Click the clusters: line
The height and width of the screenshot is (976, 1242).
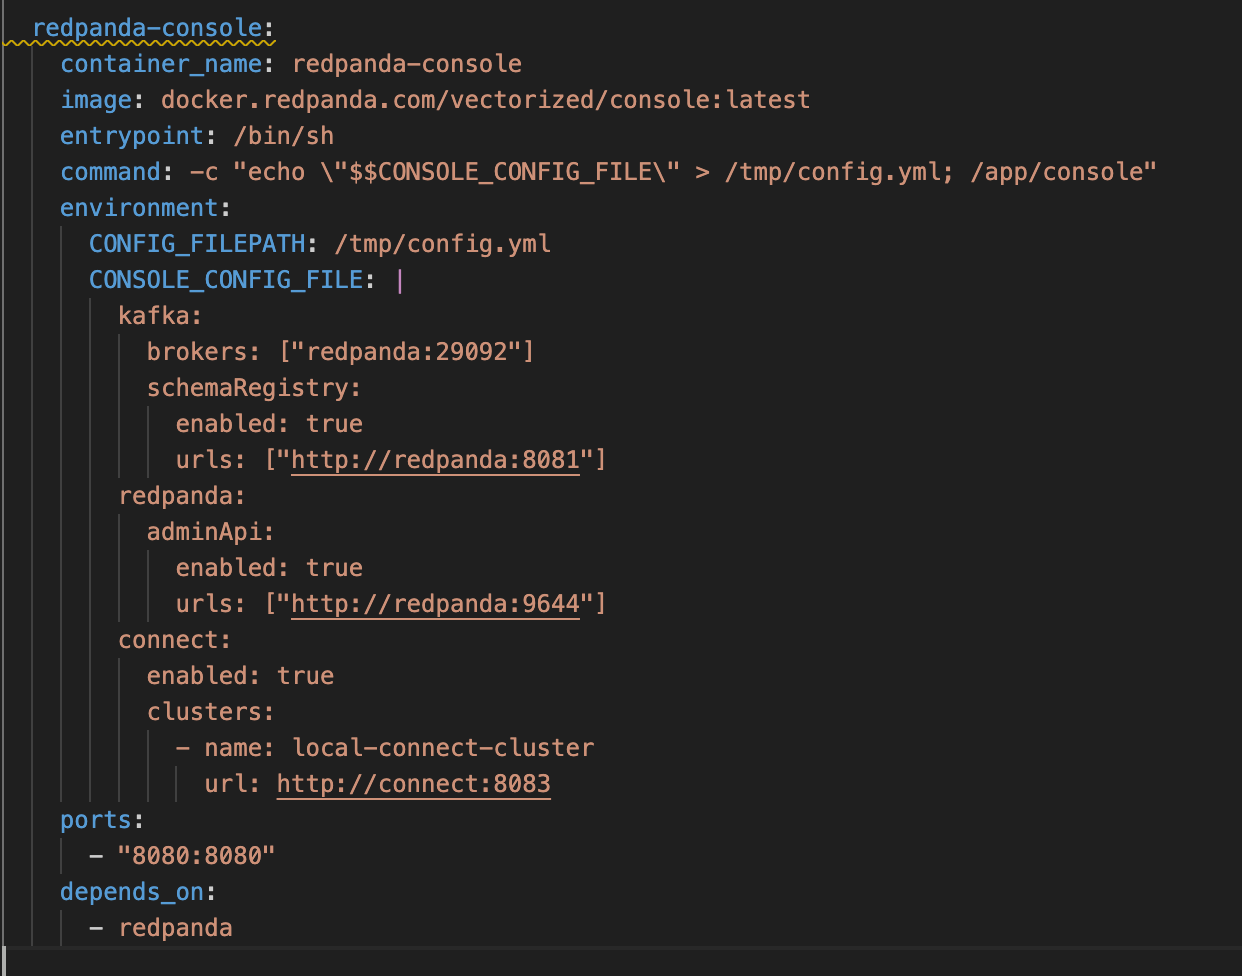click(211, 712)
